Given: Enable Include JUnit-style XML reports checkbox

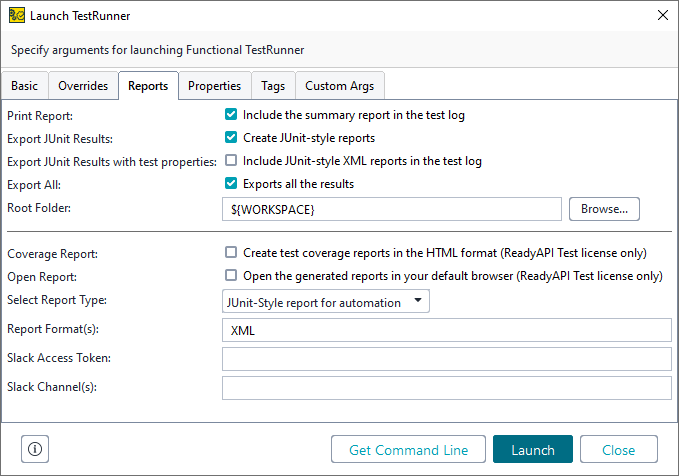Looking at the screenshot, I should (231, 160).
